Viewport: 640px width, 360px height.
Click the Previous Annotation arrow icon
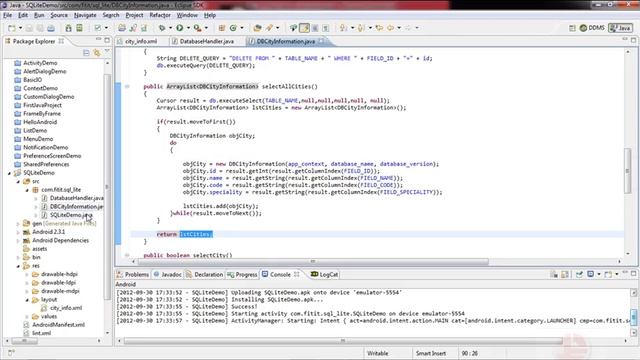[361, 28]
